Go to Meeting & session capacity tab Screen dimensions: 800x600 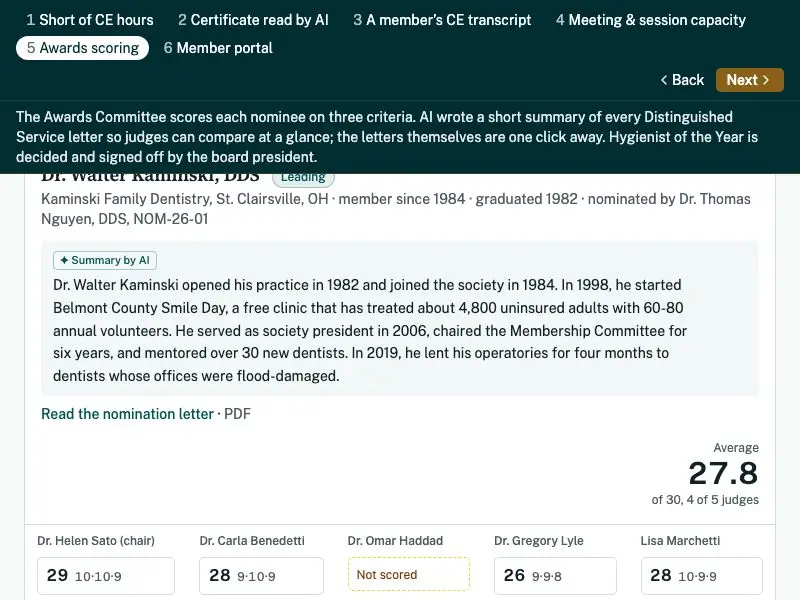(x=651, y=20)
